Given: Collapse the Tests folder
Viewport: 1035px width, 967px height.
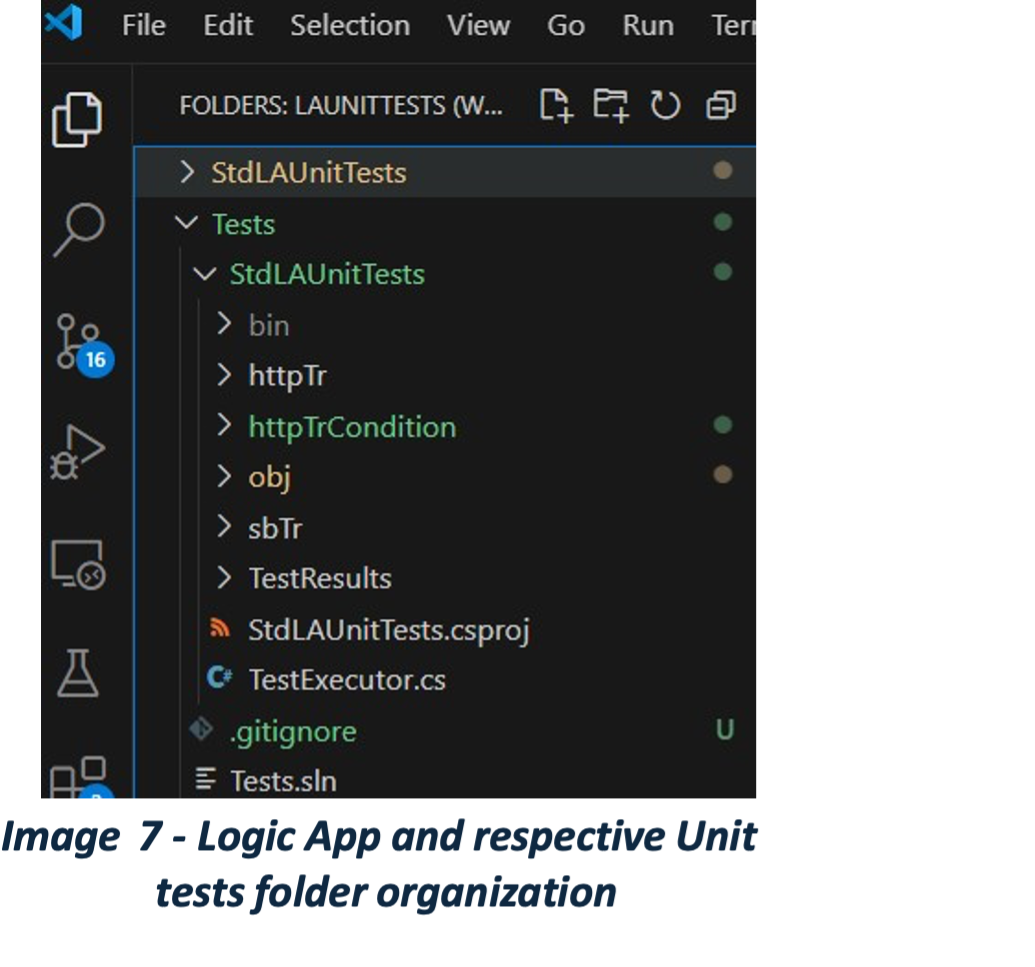Looking at the screenshot, I should (243, 224).
